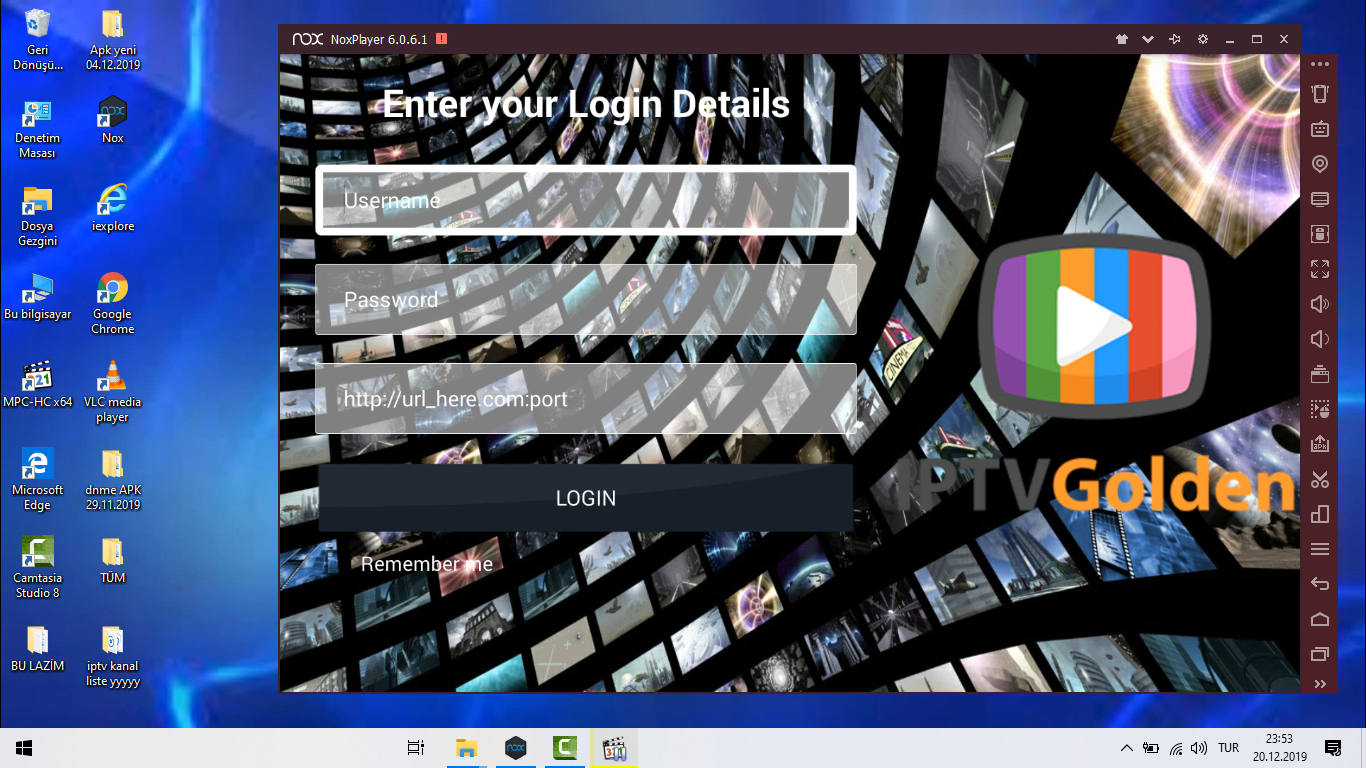Image resolution: width=1366 pixels, height=768 pixels.
Task: Collapse the Nox sidebar with double chevron
Action: (x=1320, y=685)
